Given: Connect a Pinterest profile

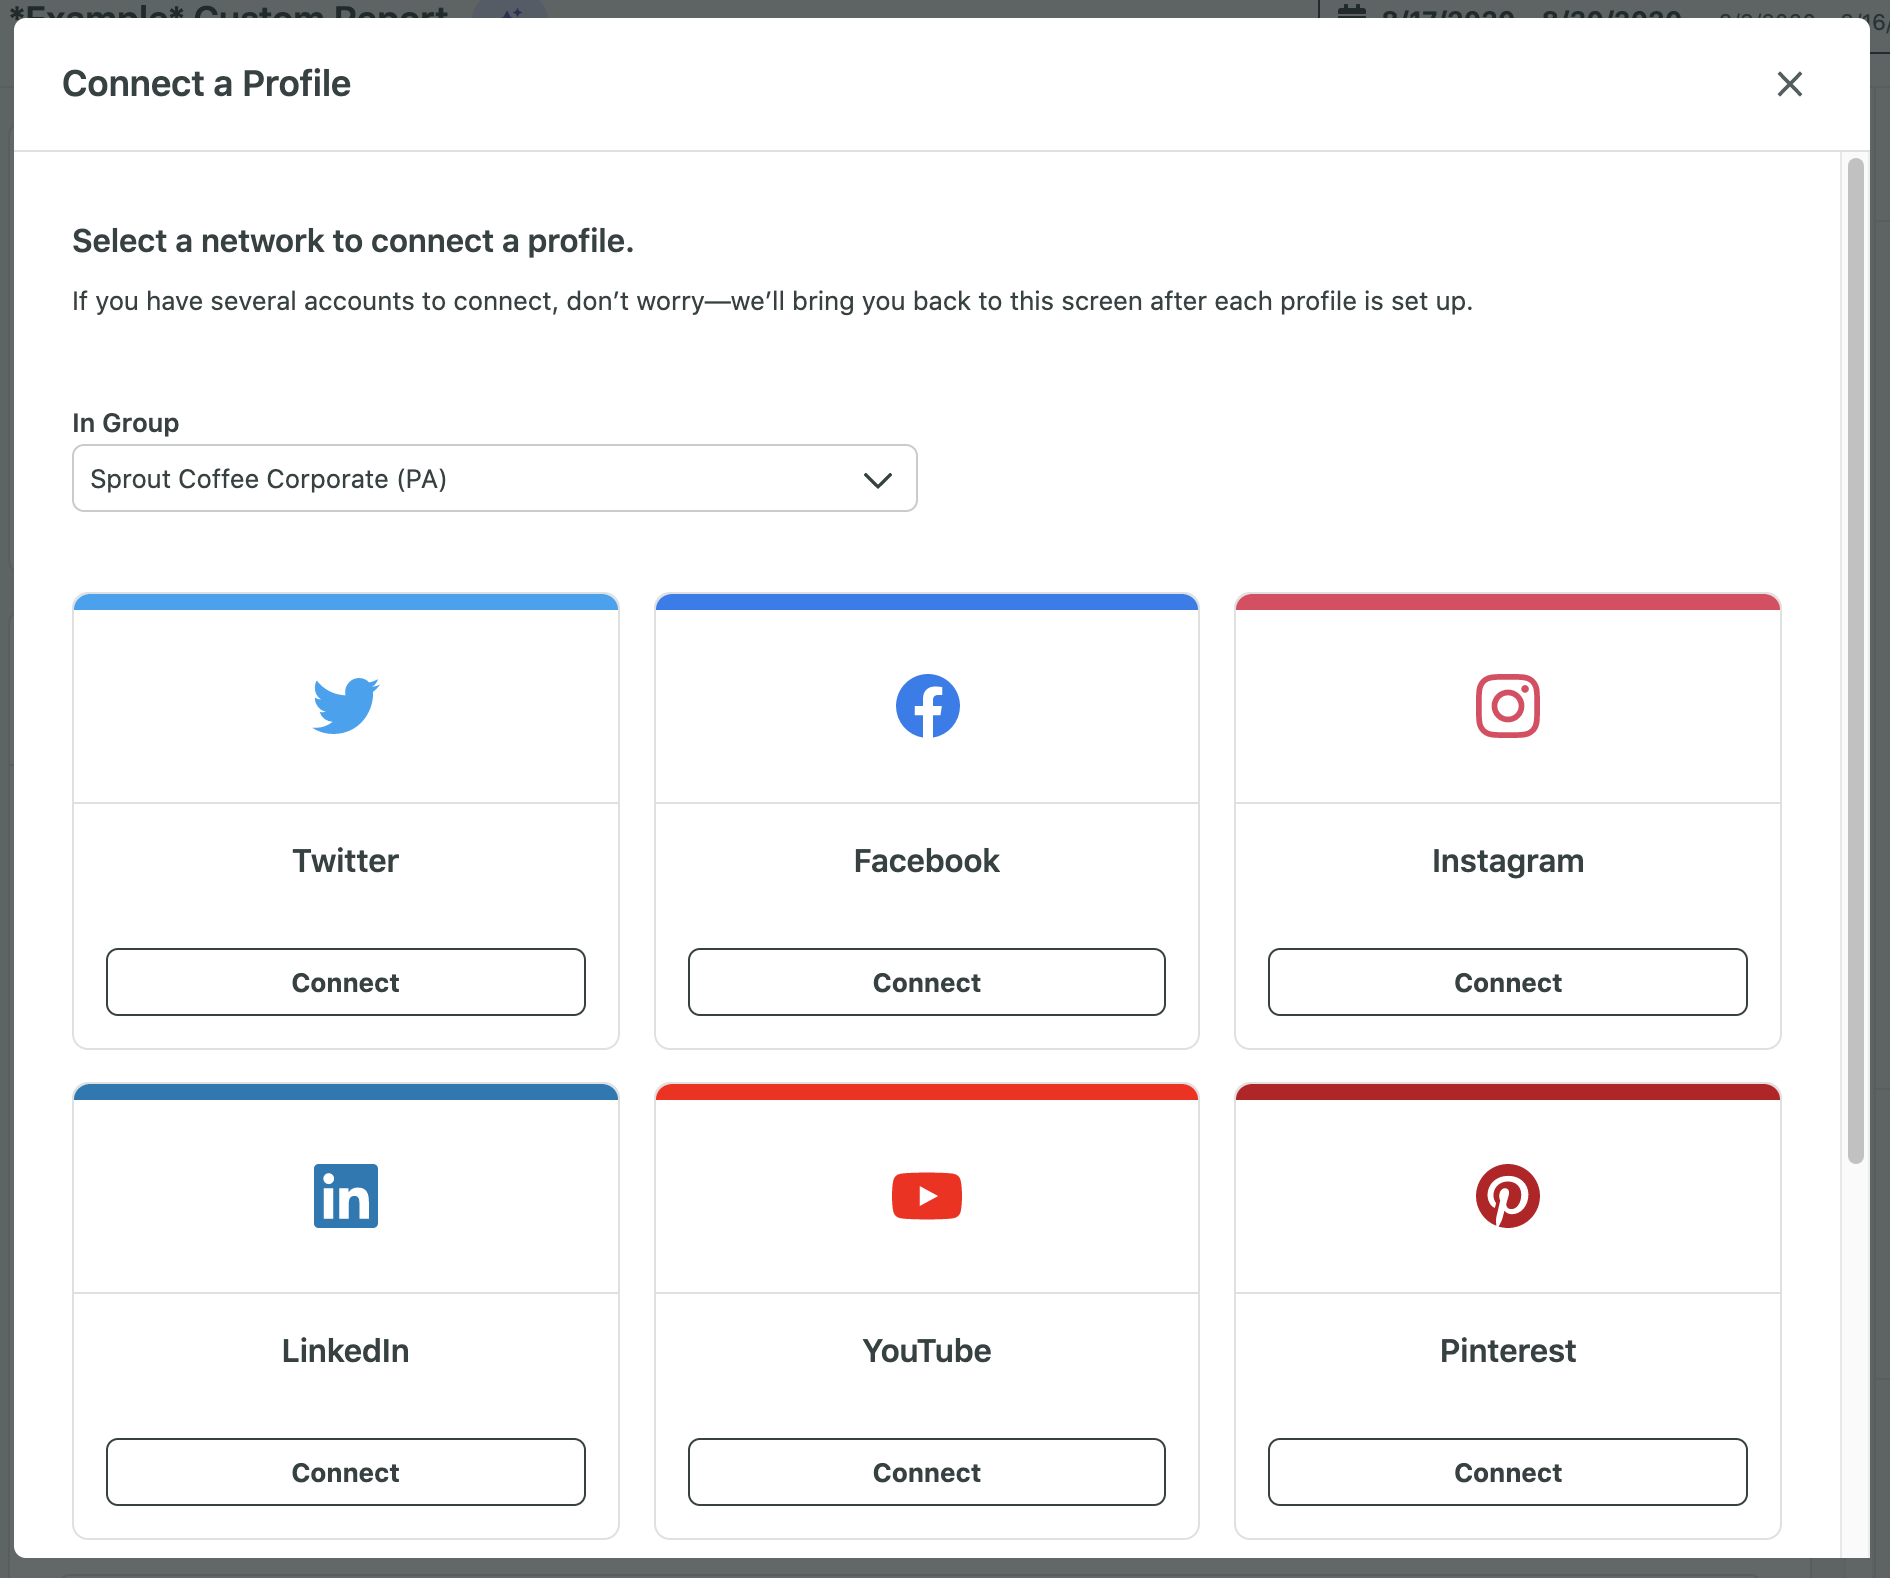Looking at the screenshot, I should tap(1508, 1472).
